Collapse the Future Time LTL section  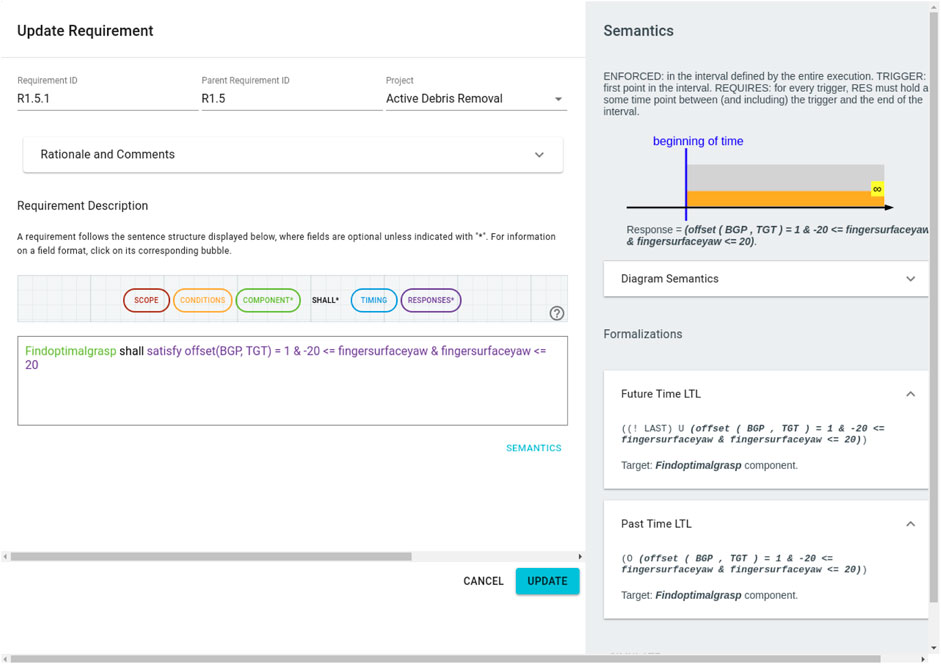pos(910,394)
